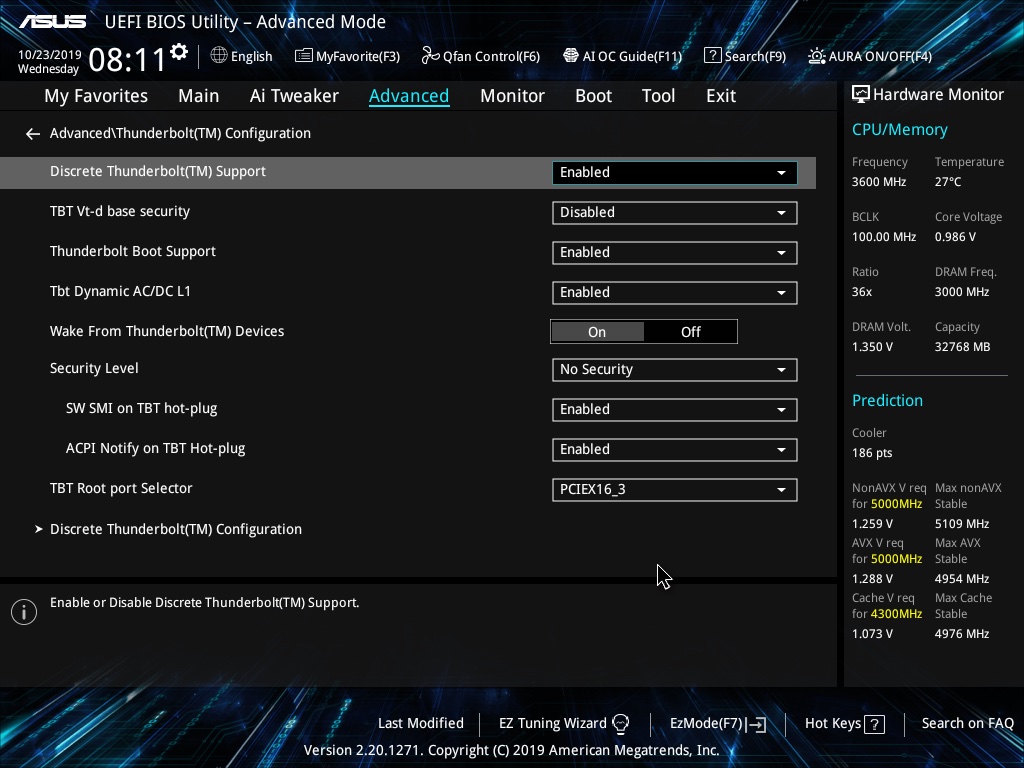Image resolution: width=1024 pixels, height=768 pixels.
Task: Select the Advanced tab
Action: [409, 96]
